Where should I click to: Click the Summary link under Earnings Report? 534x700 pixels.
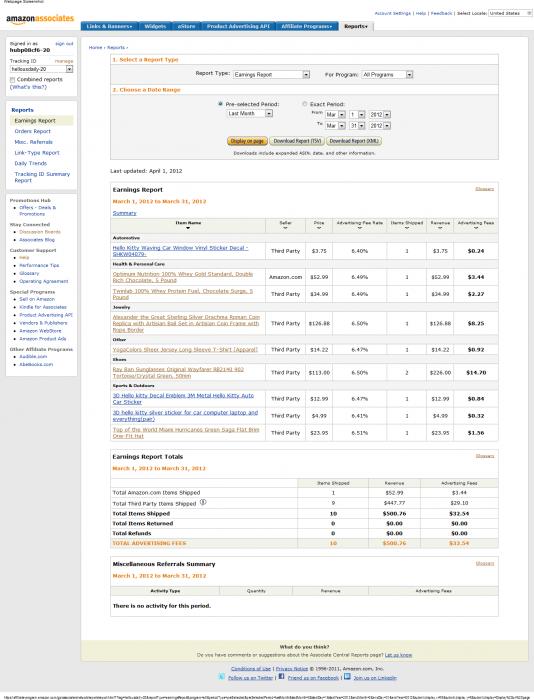click(x=125, y=213)
